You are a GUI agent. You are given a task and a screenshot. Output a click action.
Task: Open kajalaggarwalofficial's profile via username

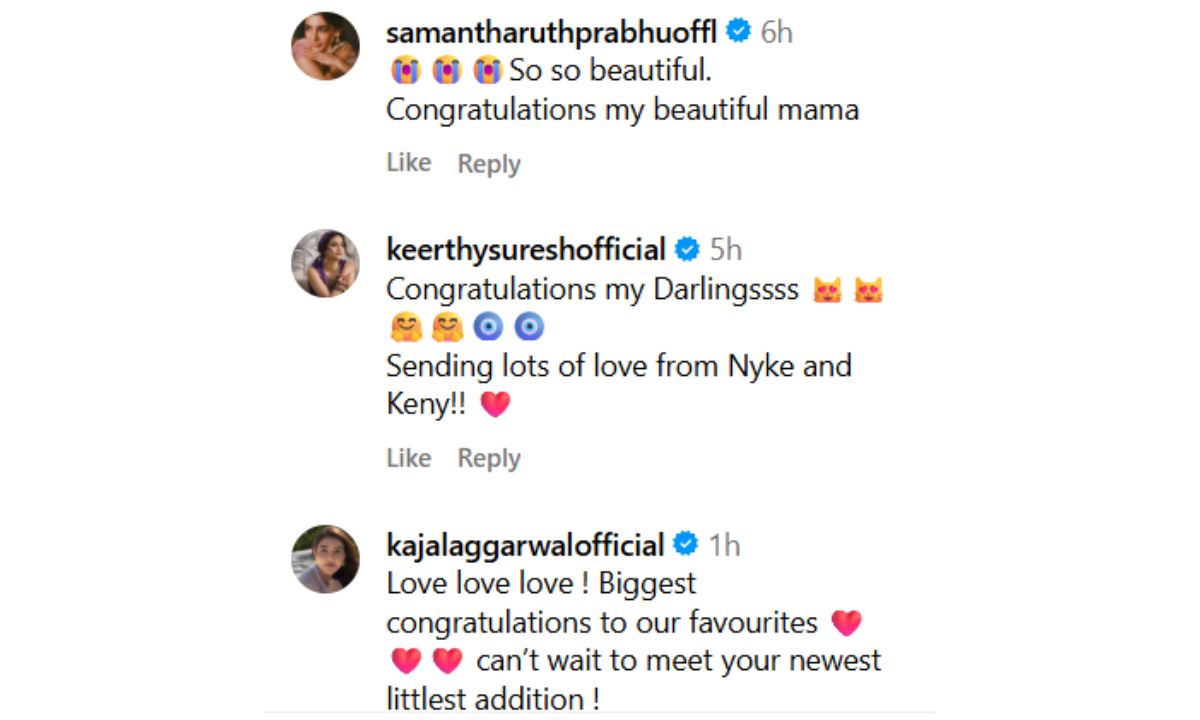(524, 545)
